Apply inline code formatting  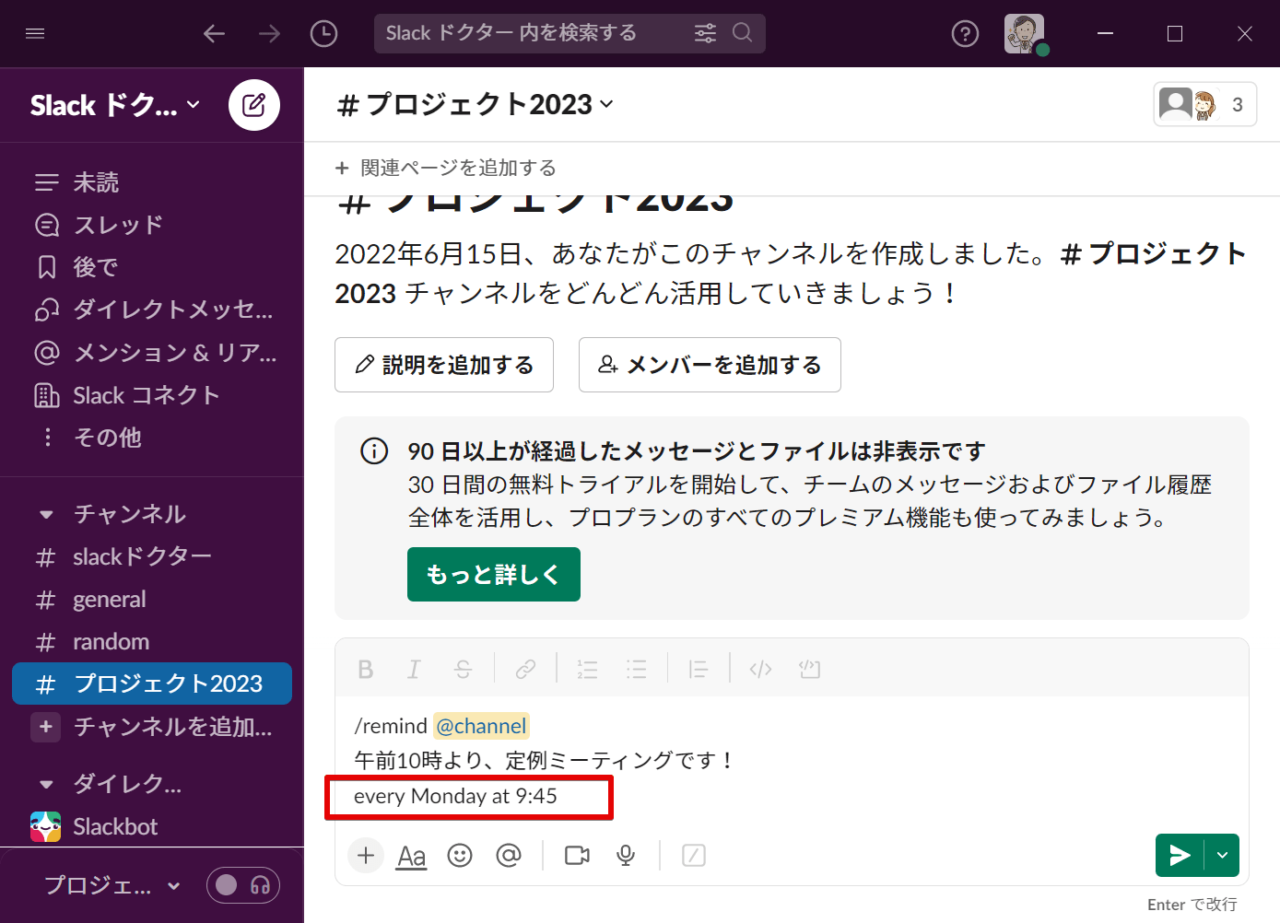(x=761, y=669)
